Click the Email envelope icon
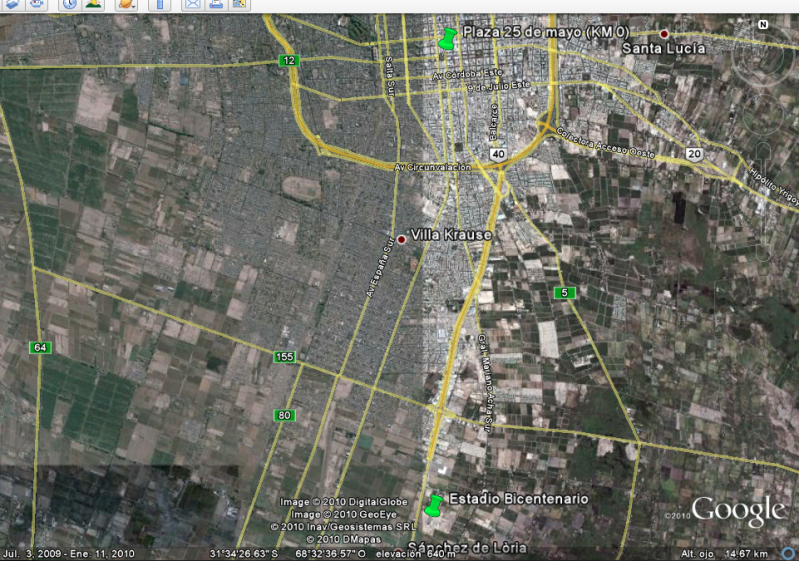 [x=191, y=4]
